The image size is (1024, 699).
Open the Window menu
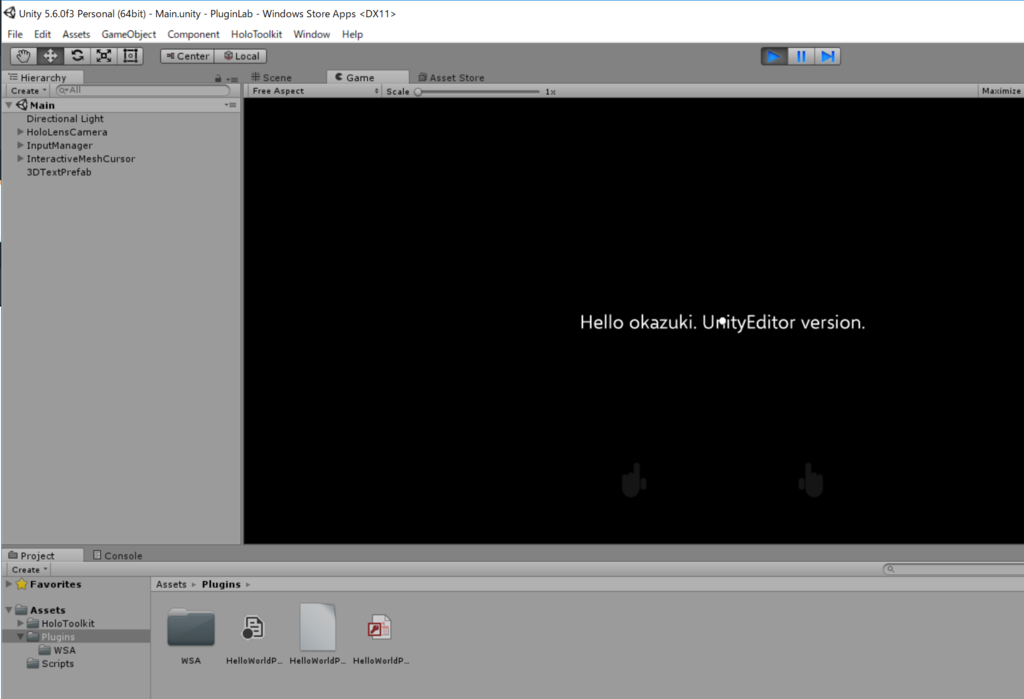click(312, 35)
